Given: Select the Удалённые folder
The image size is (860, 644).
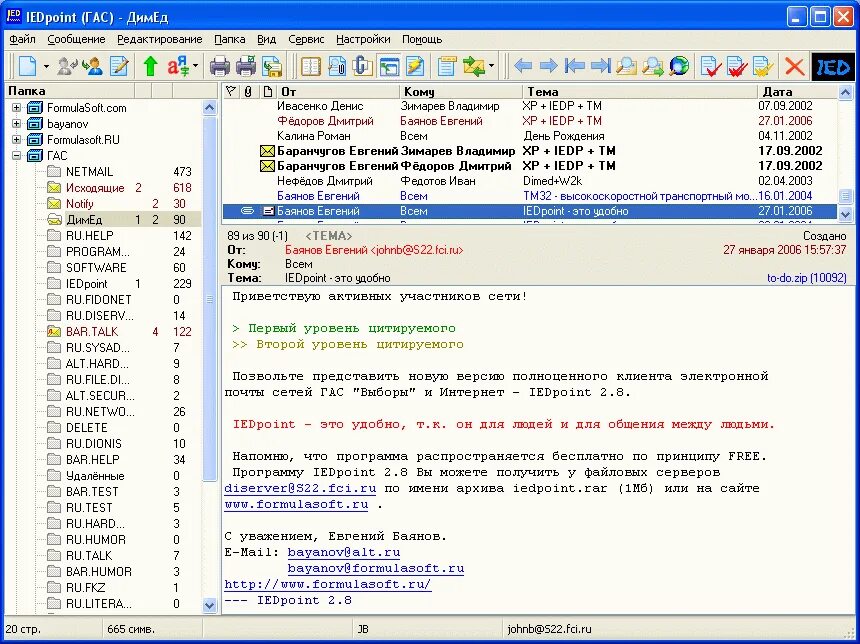Looking at the screenshot, I should point(95,476).
